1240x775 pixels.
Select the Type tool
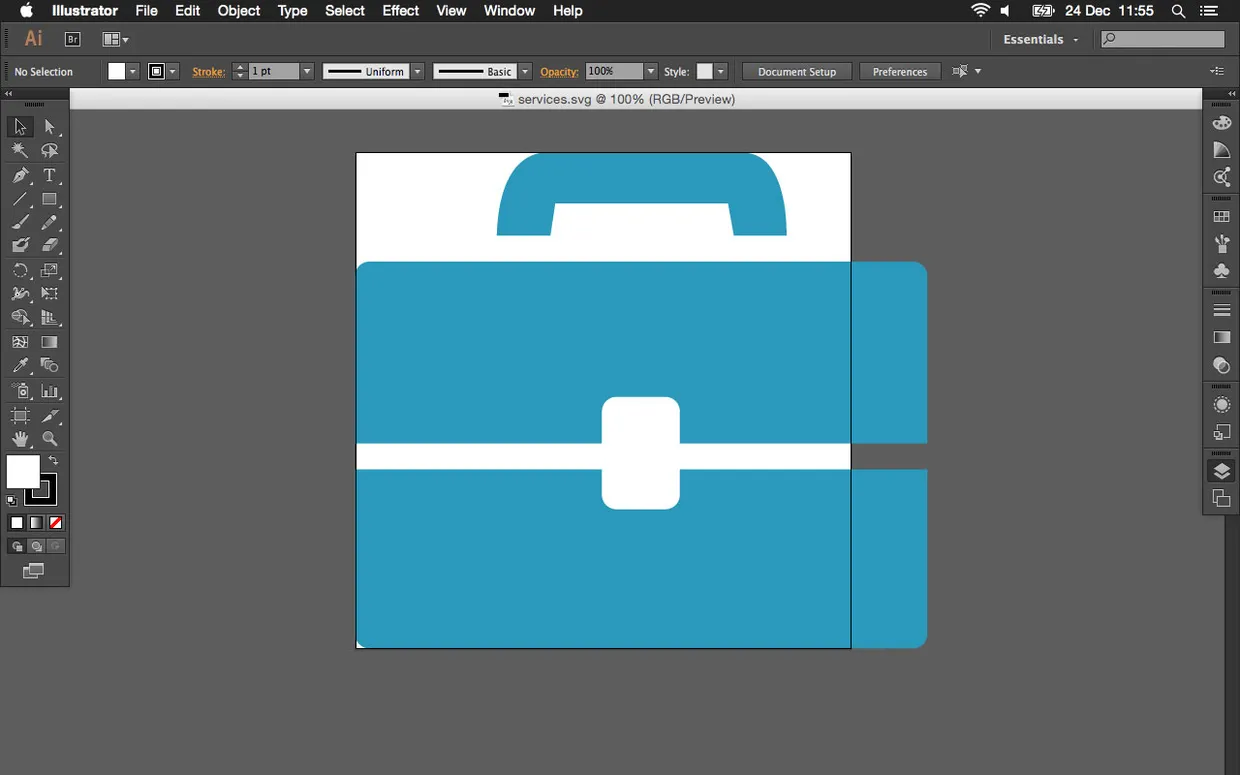(50, 175)
